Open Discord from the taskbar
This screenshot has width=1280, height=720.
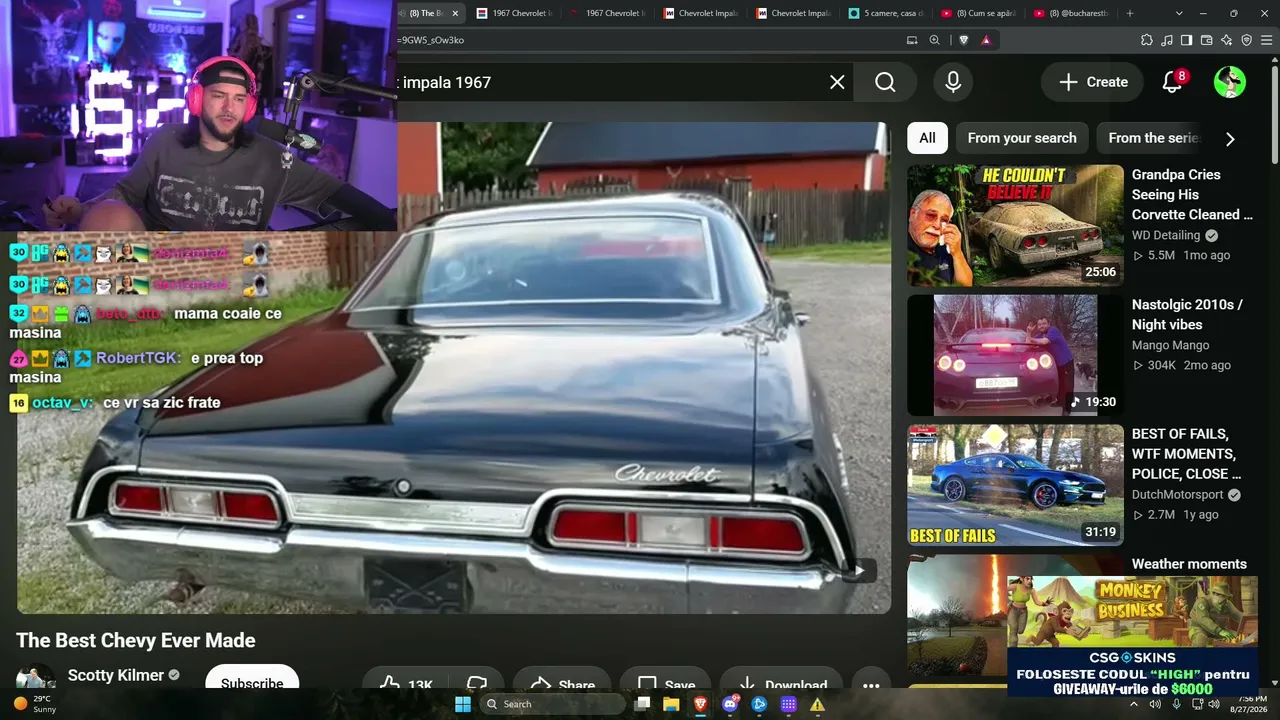tap(730, 704)
